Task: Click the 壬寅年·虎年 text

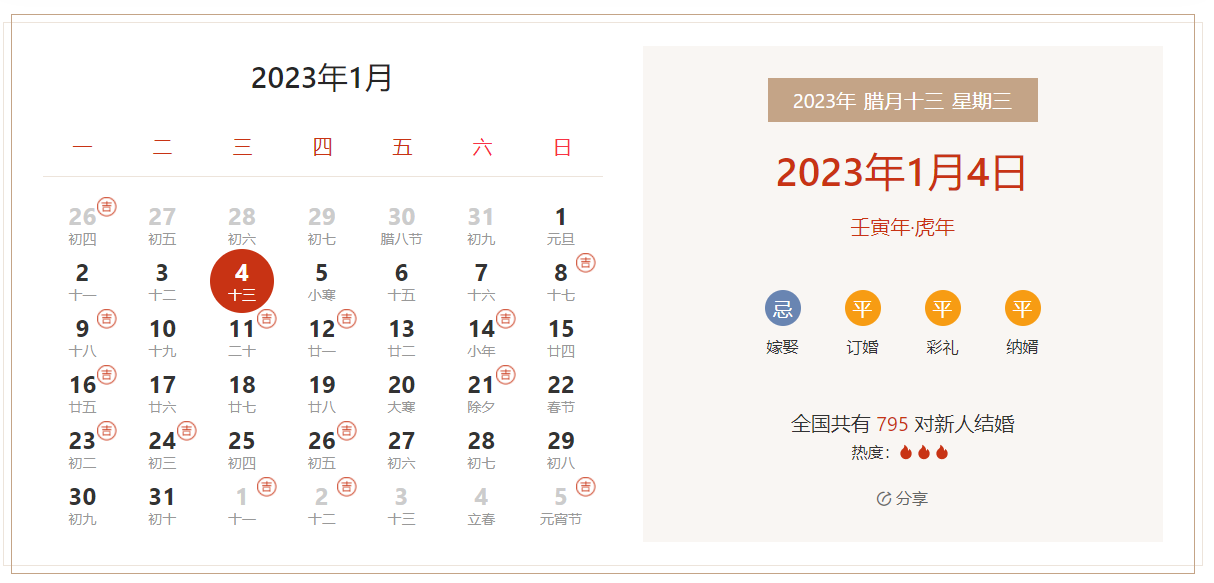Action: (903, 228)
